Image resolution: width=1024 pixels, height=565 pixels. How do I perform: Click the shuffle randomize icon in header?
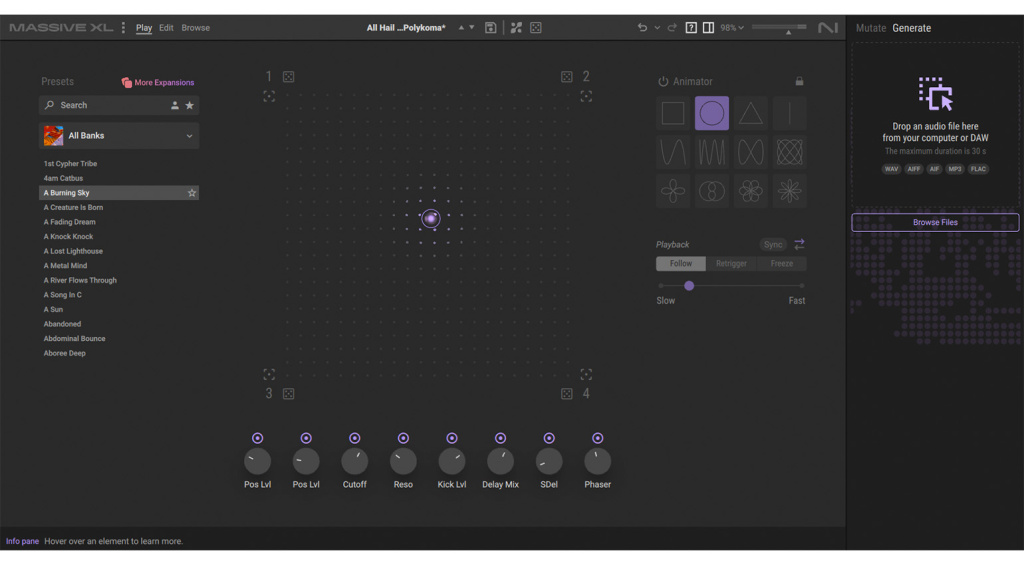pos(516,27)
